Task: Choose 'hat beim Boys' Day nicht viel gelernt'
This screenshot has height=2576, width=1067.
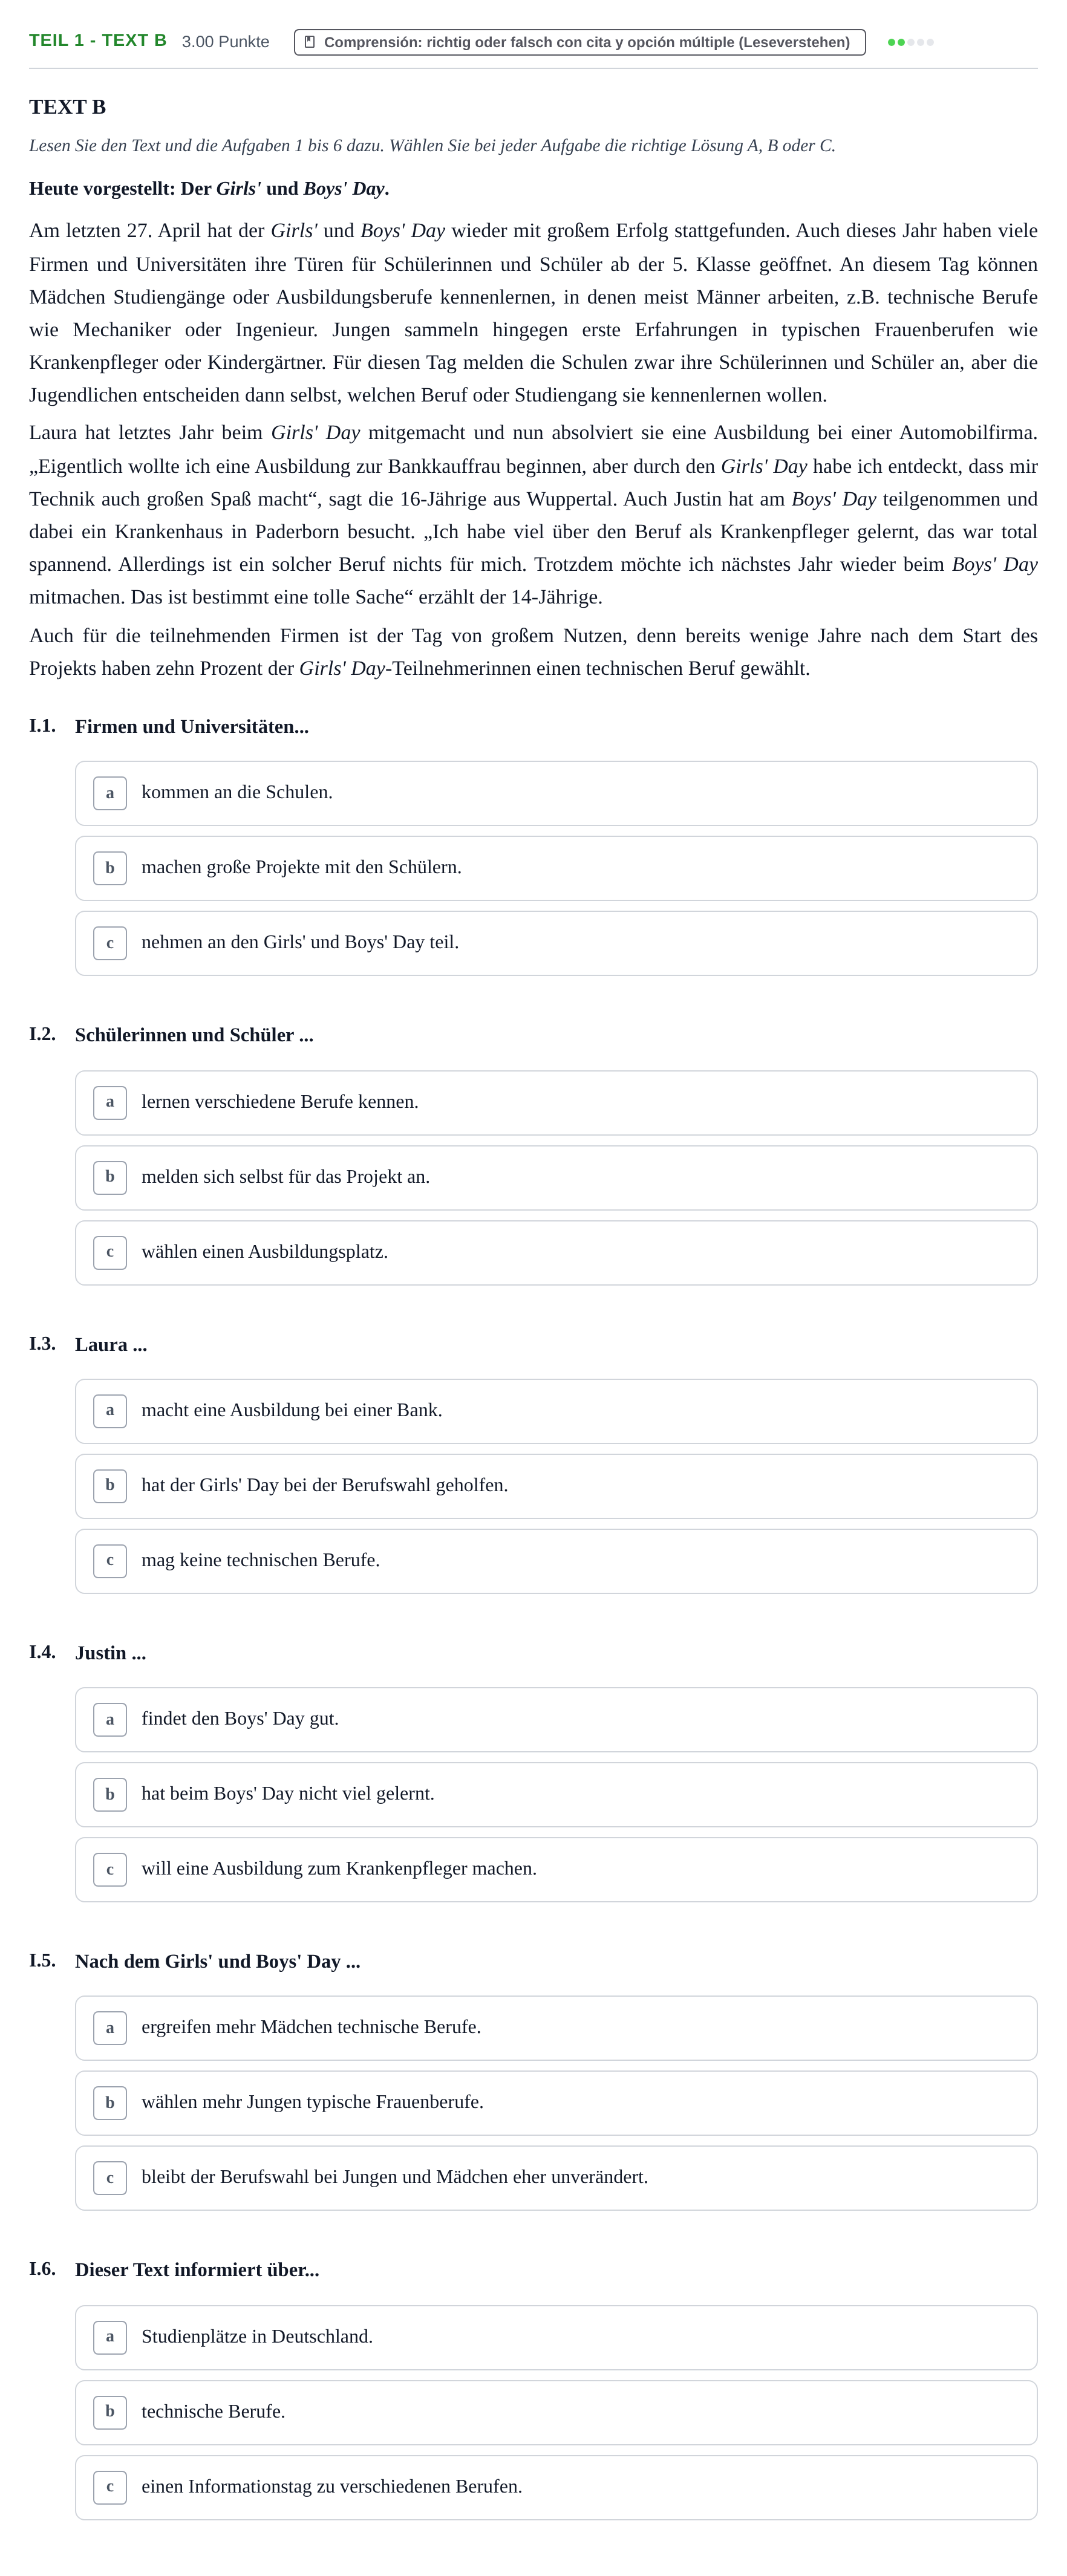Action: point(556,1795)
